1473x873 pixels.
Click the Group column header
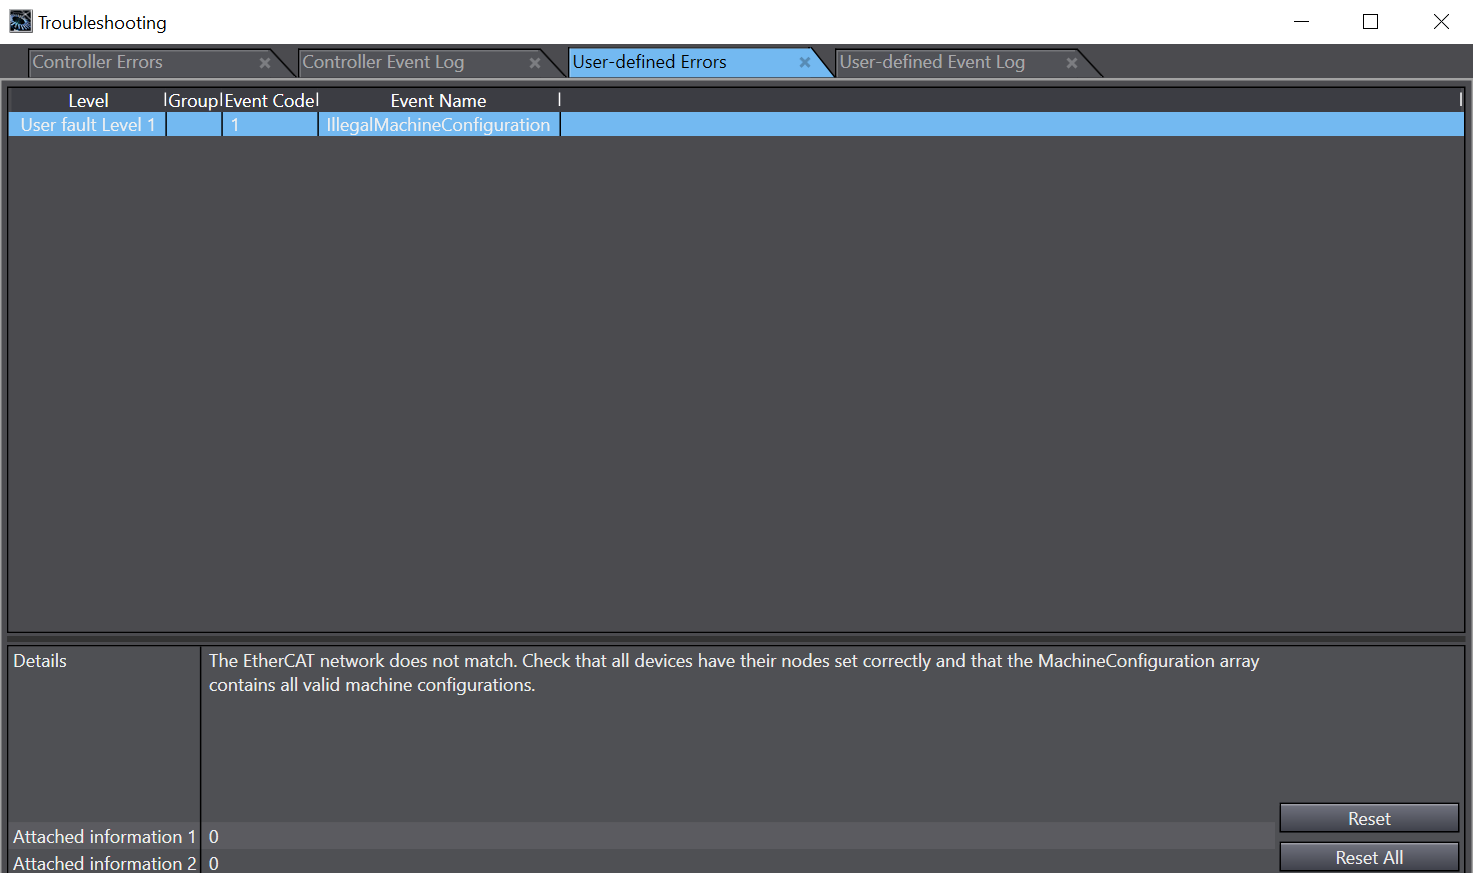tap(193, 101)
